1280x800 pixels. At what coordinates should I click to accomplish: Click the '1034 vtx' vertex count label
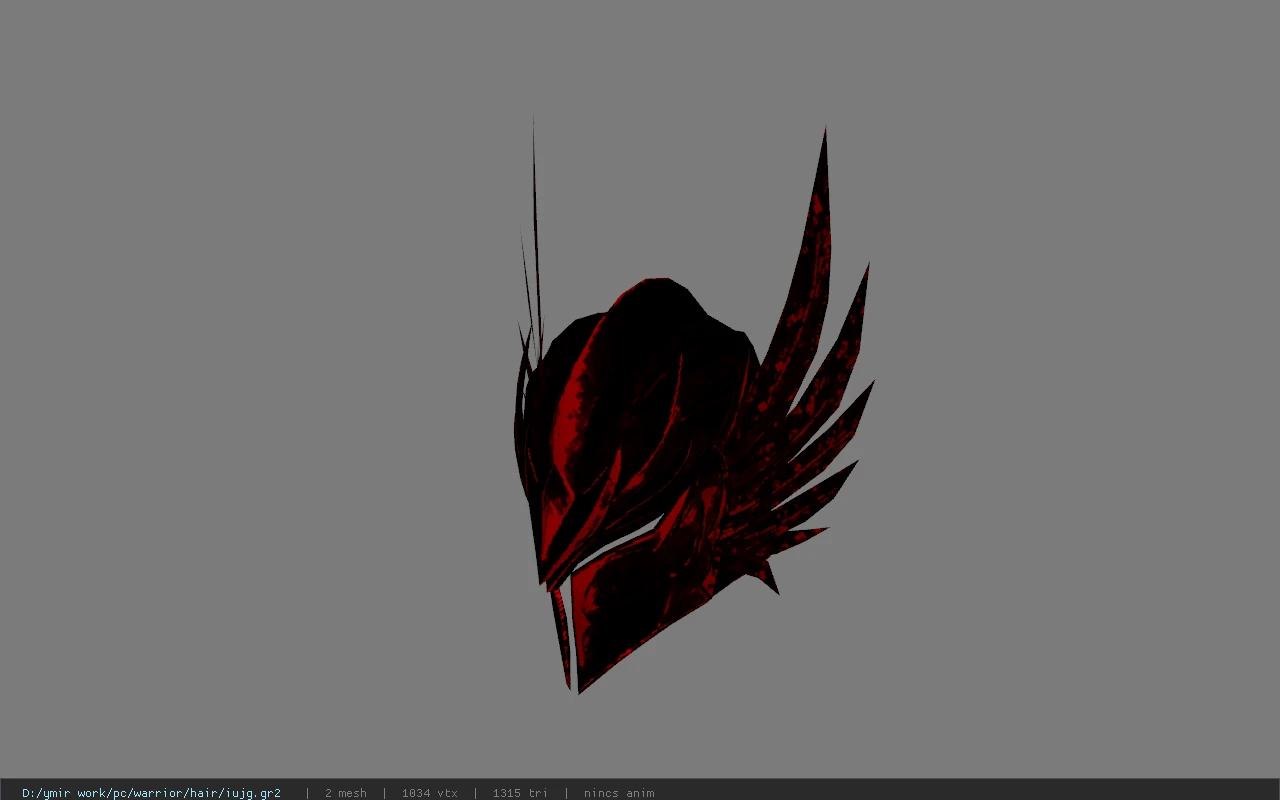click(x=430, y=793)
